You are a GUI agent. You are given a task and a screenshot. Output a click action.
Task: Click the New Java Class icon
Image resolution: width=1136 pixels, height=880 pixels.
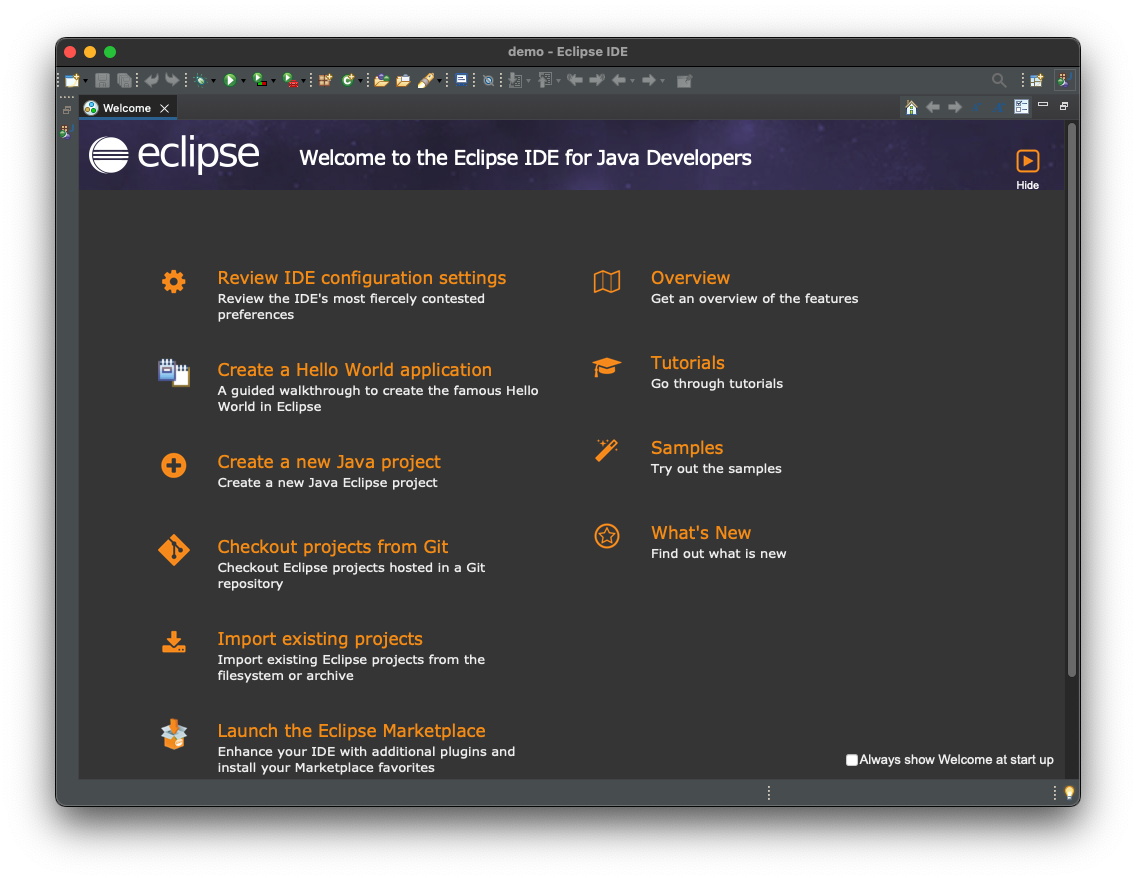click(348, 80)
